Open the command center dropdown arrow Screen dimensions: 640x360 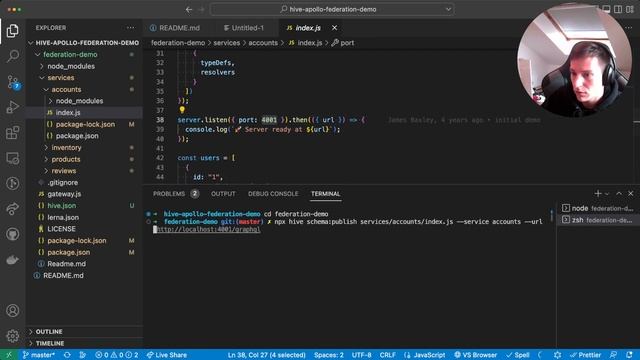point(448,9)
